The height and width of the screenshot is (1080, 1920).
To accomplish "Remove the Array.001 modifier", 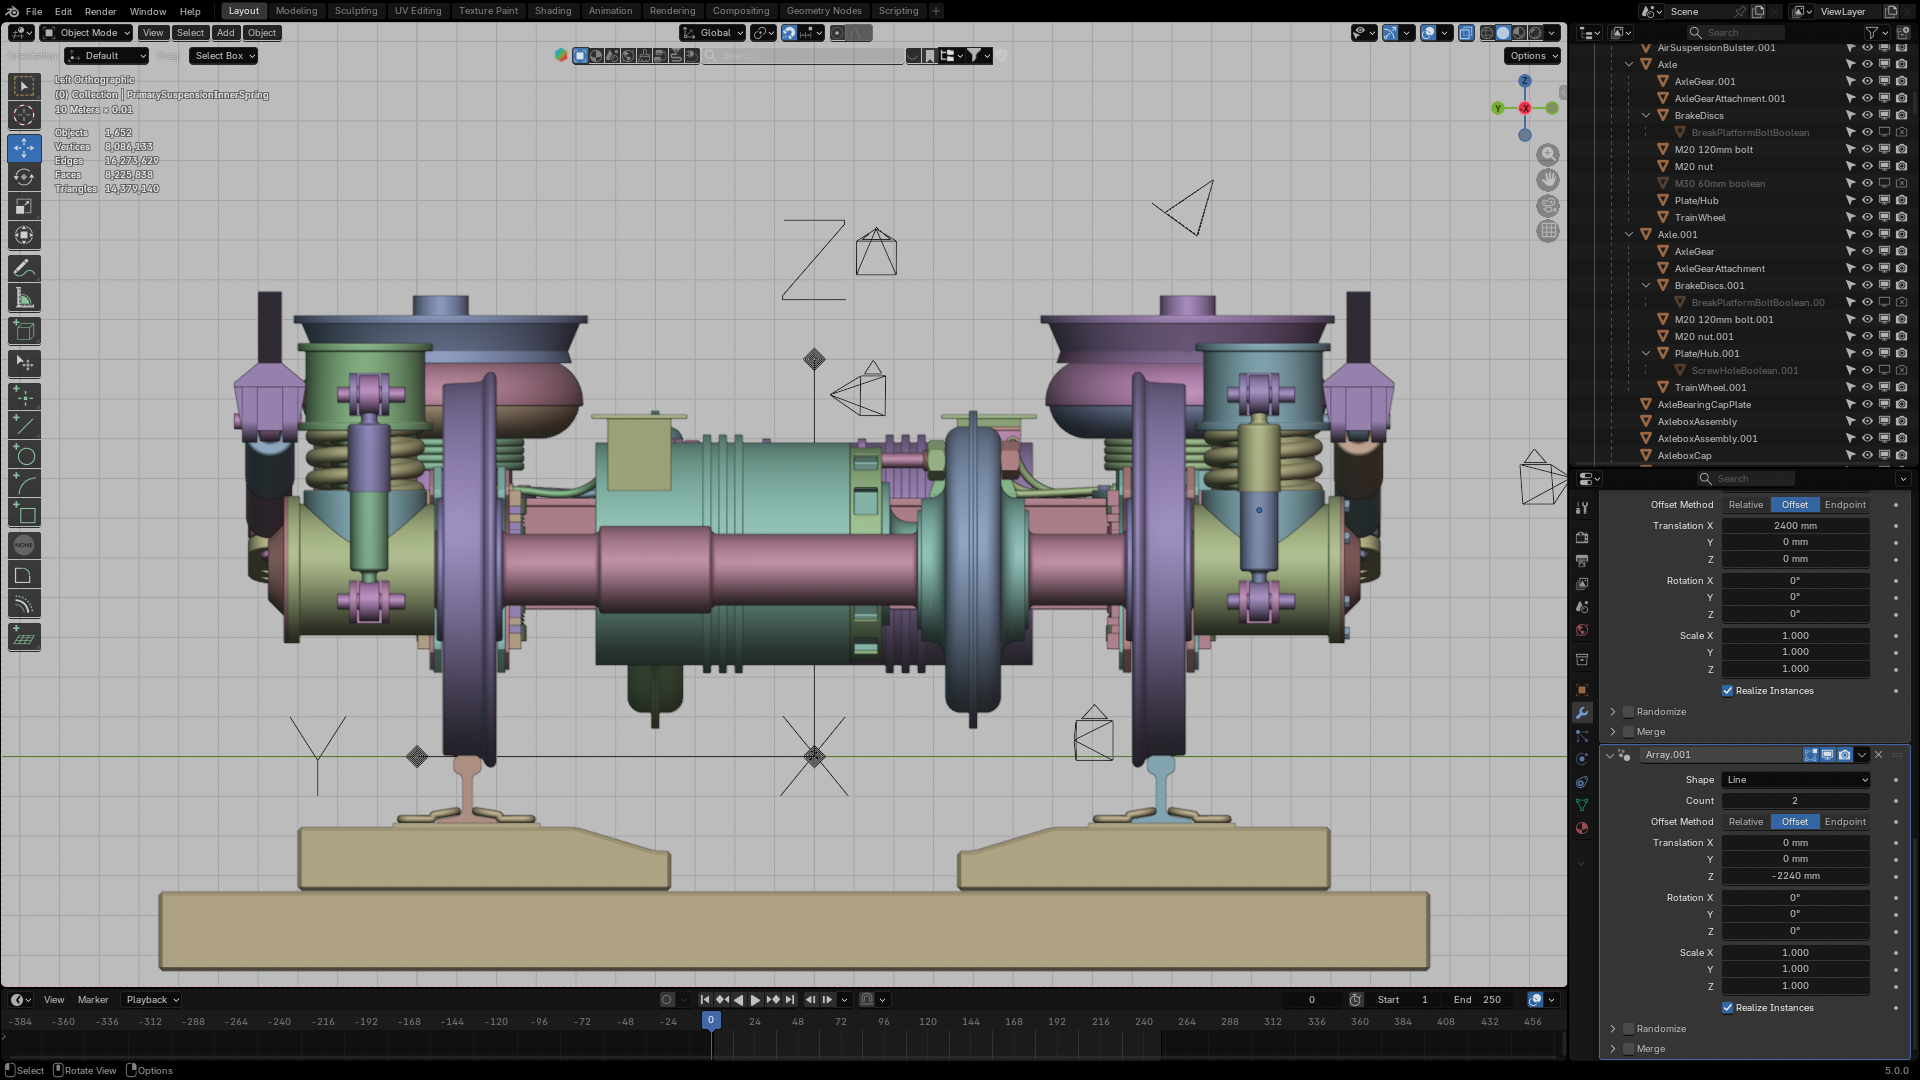I will [1878, 755].
